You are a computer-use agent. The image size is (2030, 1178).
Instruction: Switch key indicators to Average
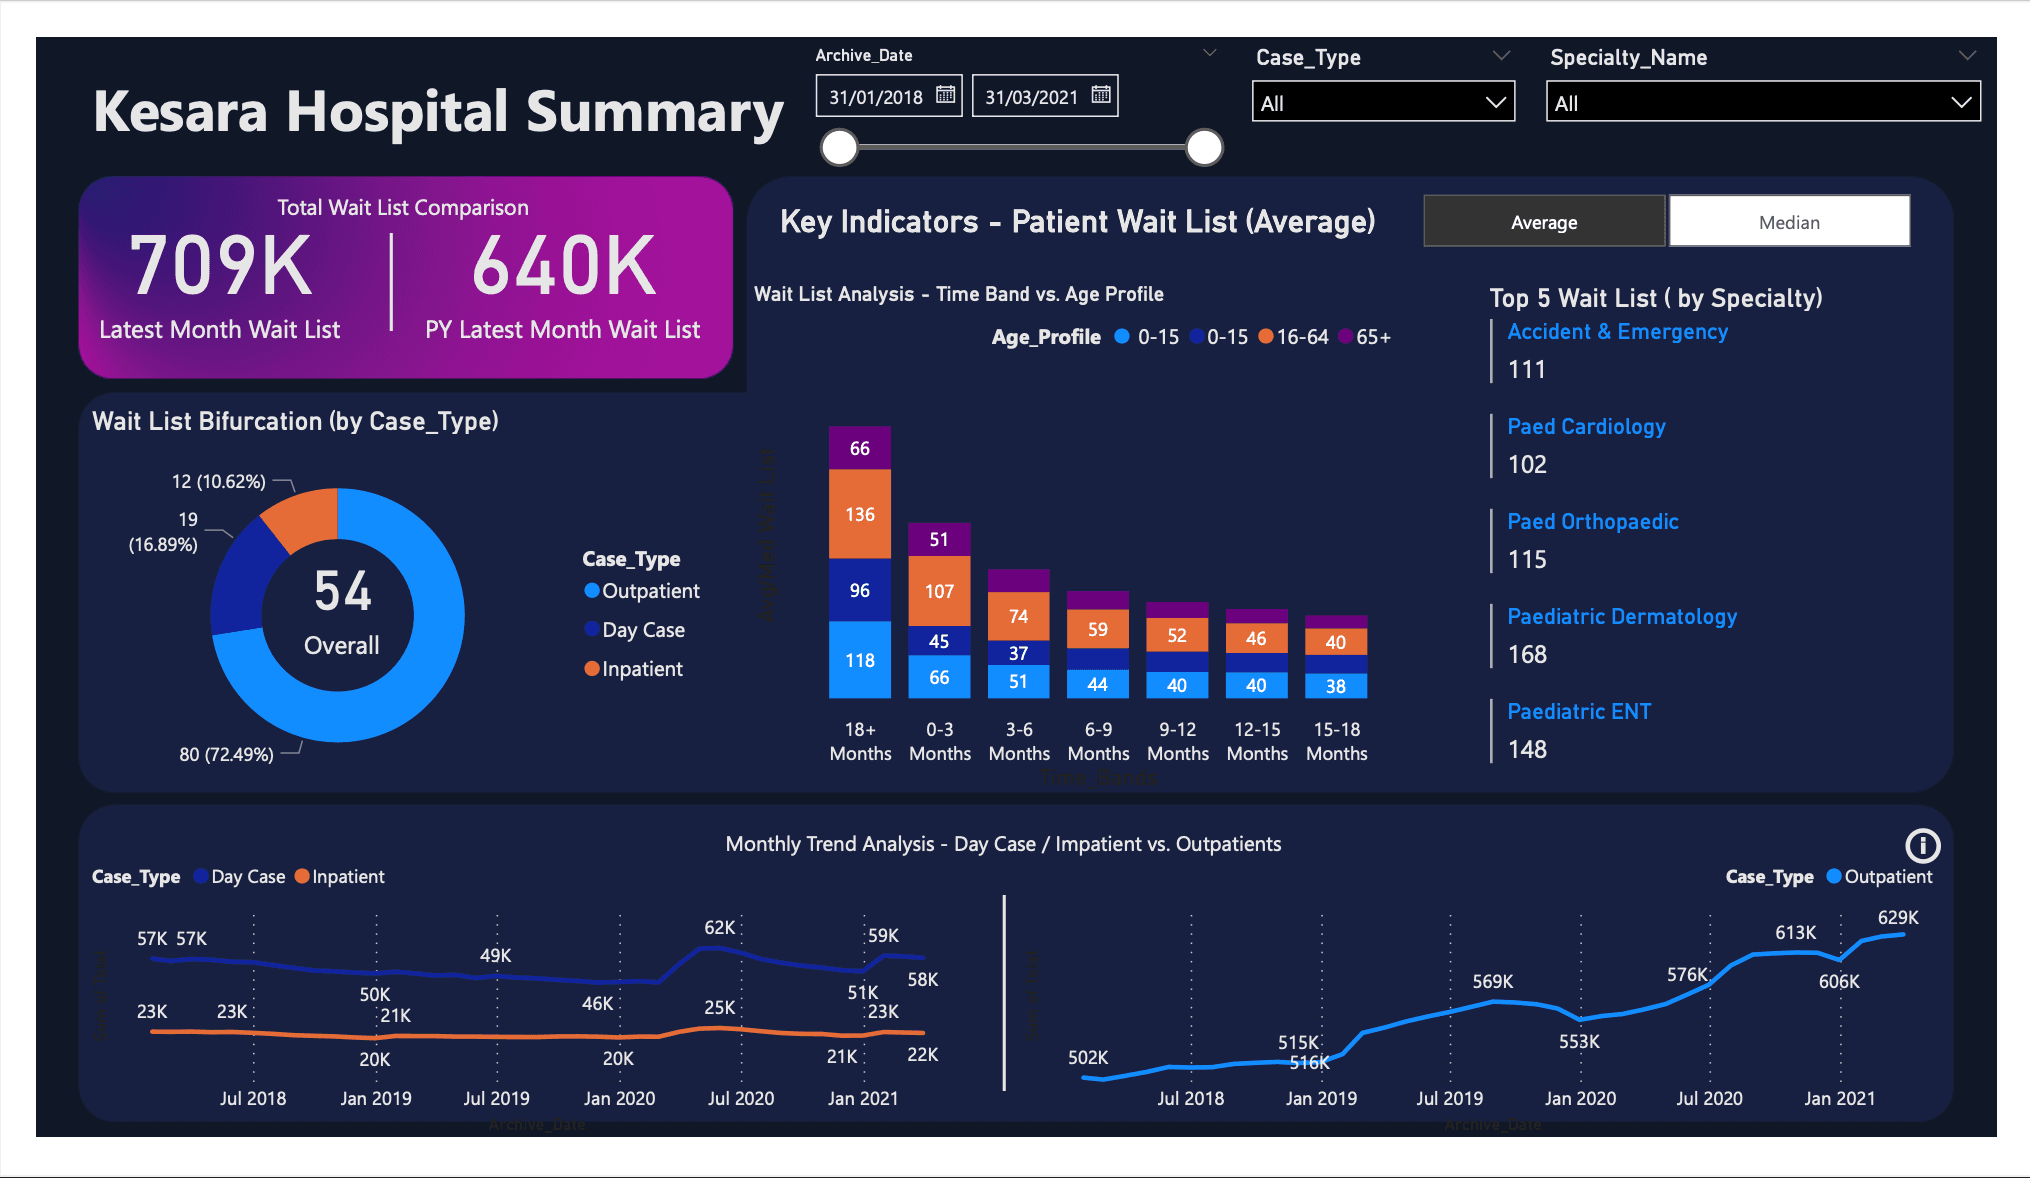[x=1544, y=222]
